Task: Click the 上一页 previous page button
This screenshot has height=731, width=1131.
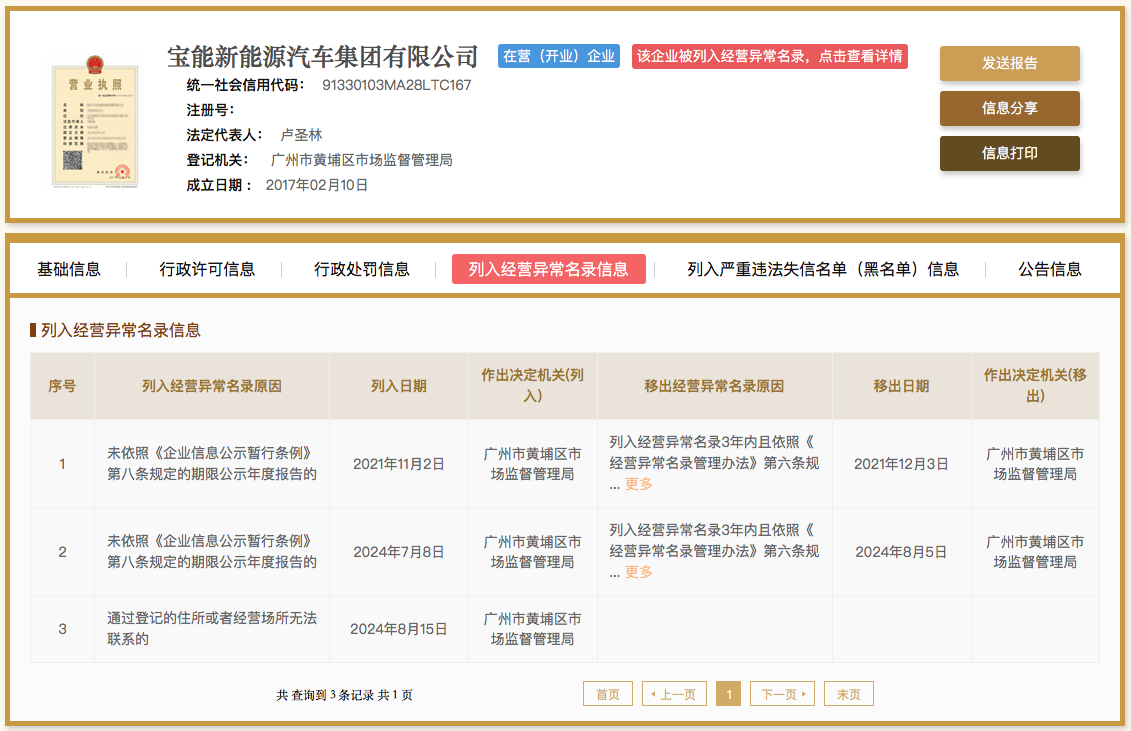Action: 674,694
